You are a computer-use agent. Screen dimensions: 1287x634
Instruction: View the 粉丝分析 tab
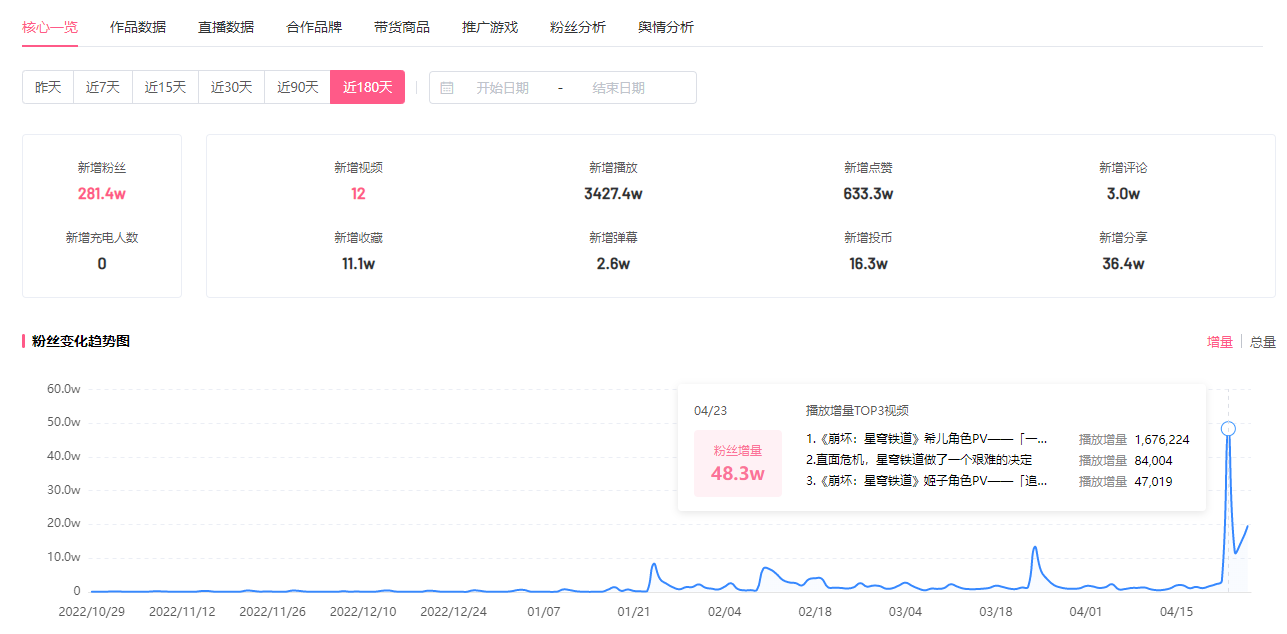point(578,27)
